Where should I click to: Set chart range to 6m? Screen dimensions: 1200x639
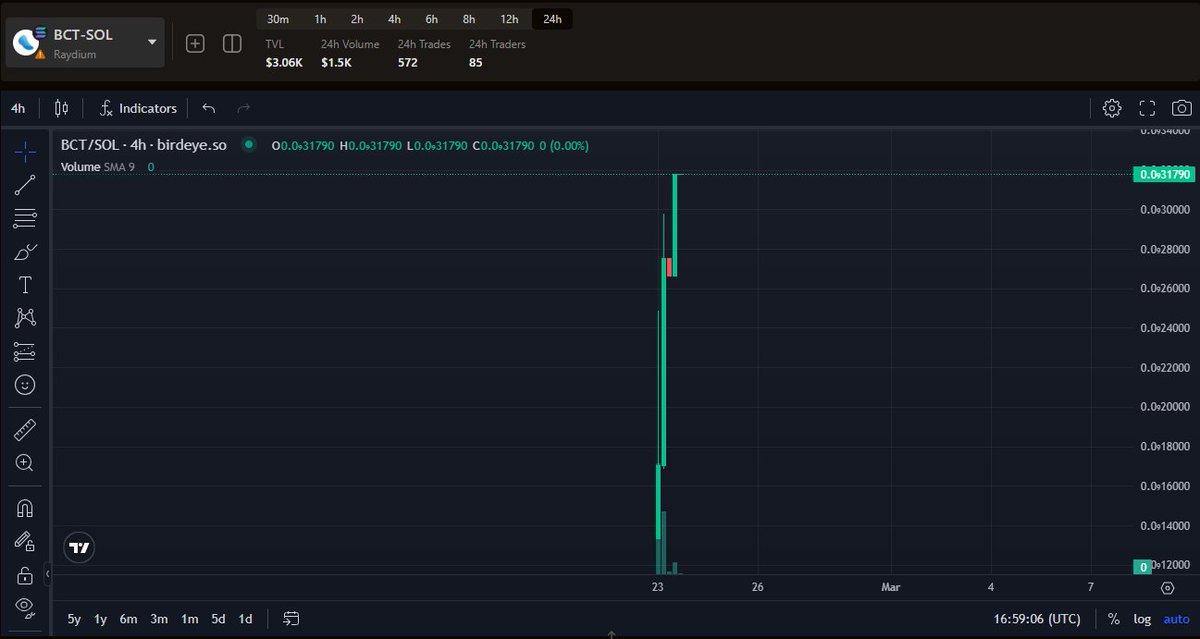(128, 619)
